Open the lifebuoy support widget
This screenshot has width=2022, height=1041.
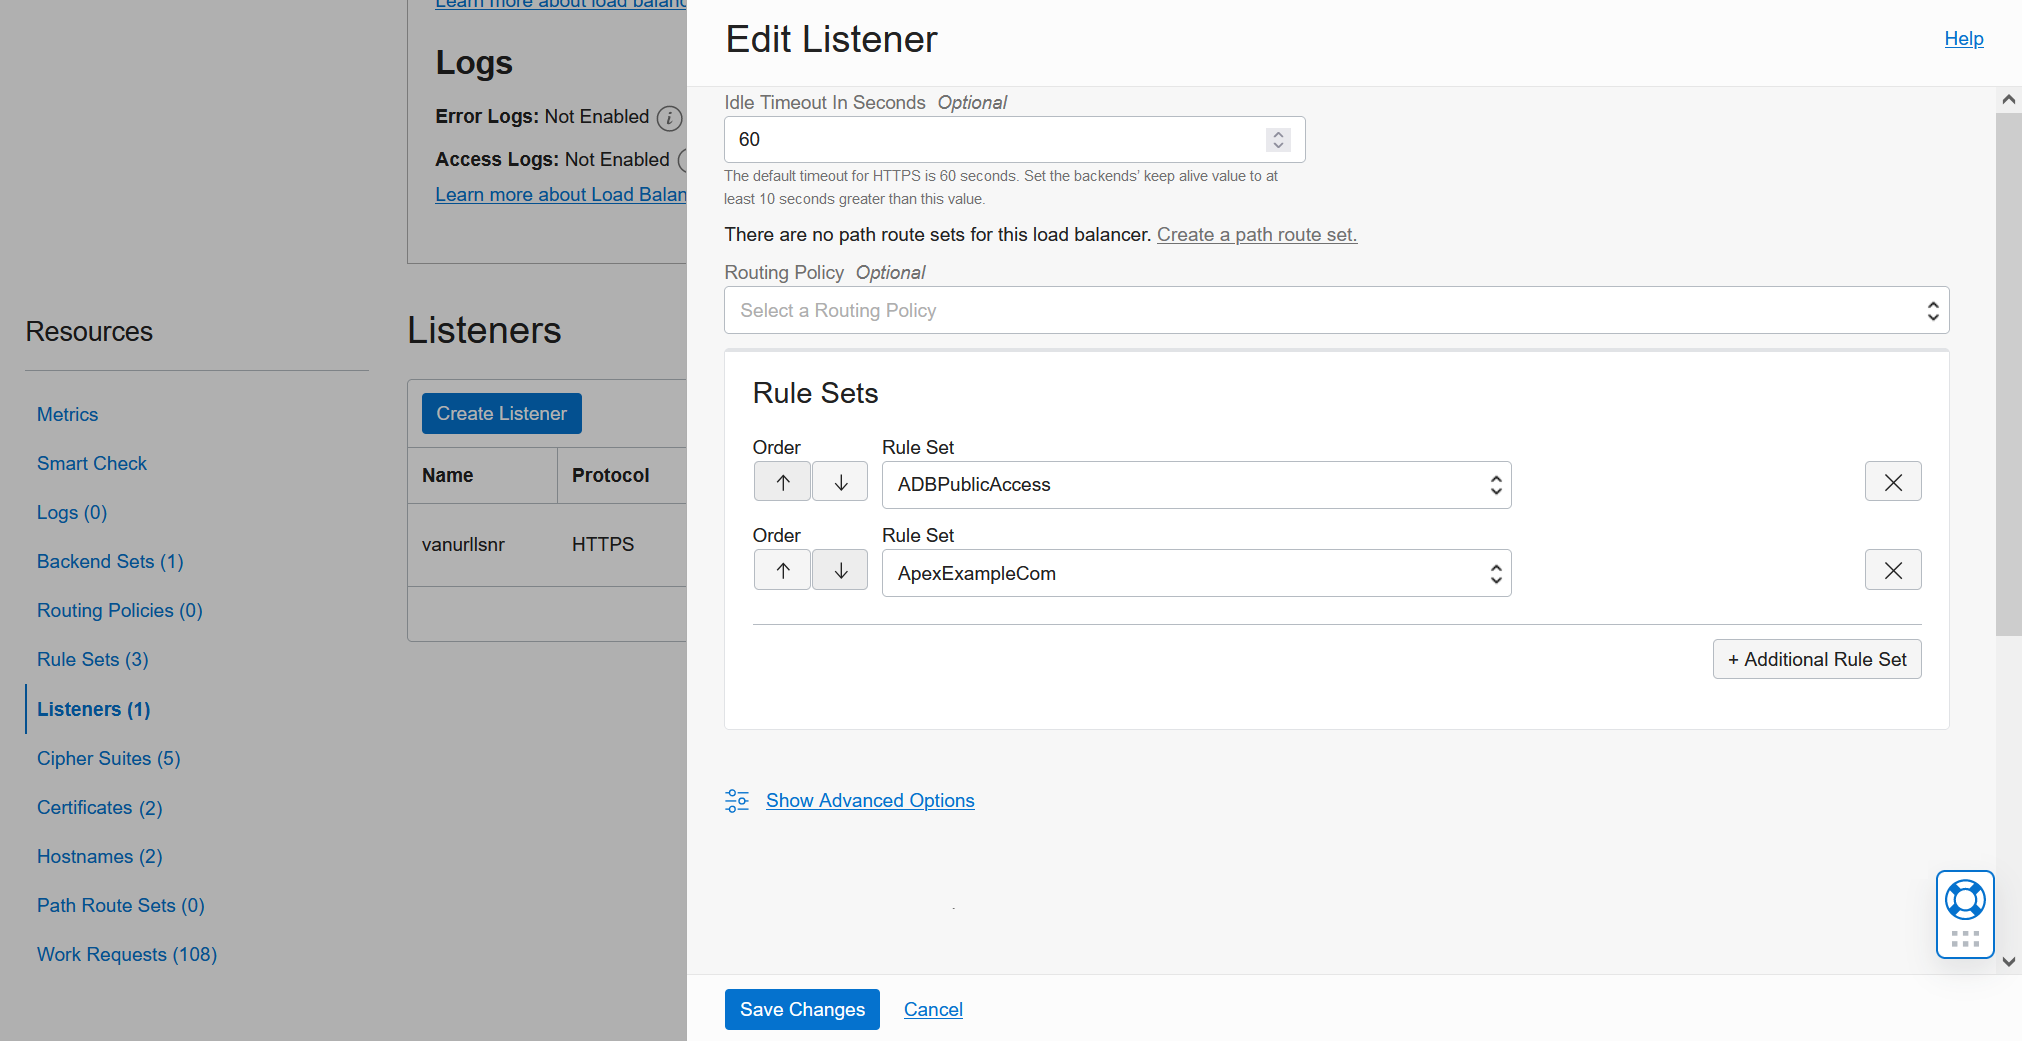pos(1964,901)
